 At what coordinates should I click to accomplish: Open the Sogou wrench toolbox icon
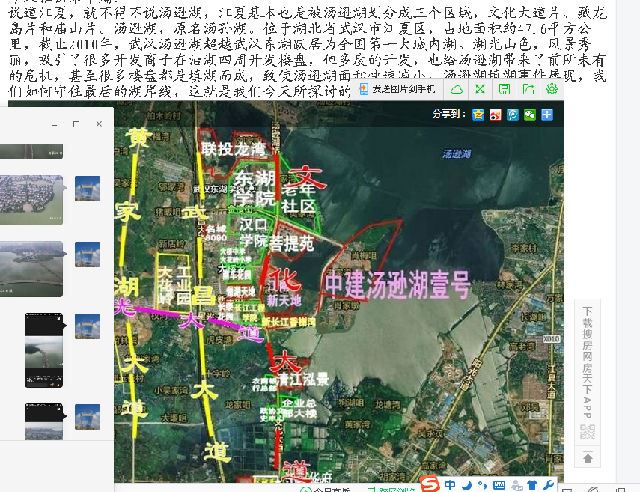[x=548, y=485]
